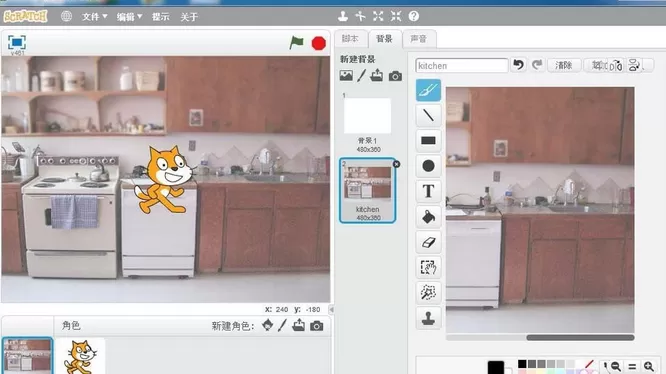This screenshot has width=666, height=374.
Task: Zoom in the paint canvas
Action: pyautogui.click(x=649, y=366)
